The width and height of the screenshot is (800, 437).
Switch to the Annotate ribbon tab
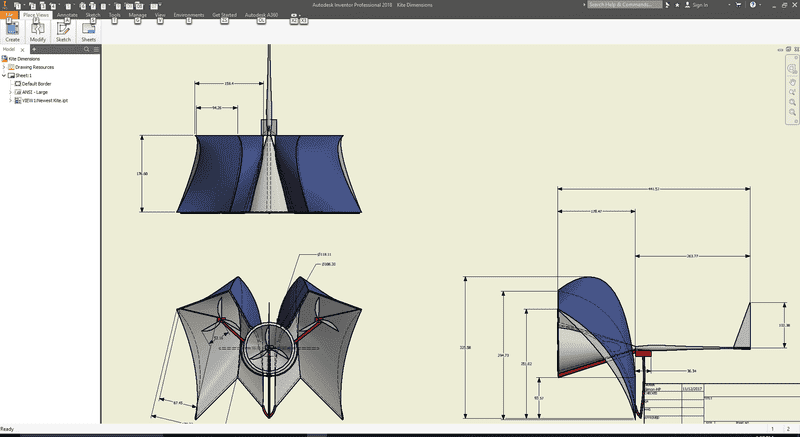pyautogui.click(x=68, y=15)
